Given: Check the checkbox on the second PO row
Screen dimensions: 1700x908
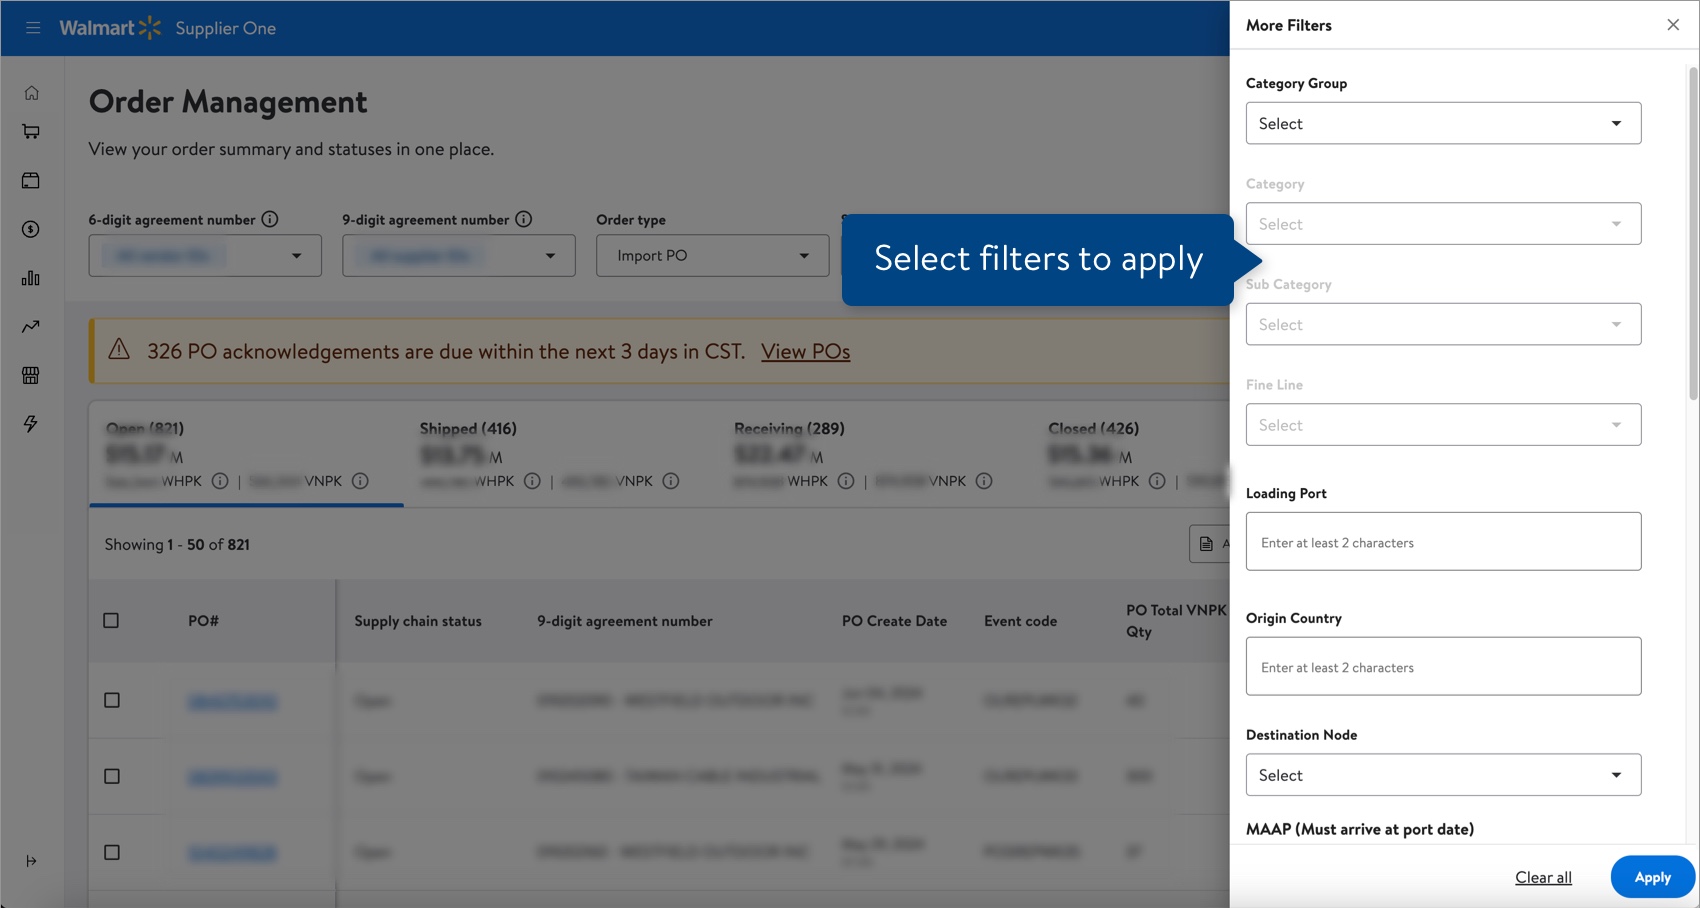Looking at the screenshot, I should tap(111, 776).
